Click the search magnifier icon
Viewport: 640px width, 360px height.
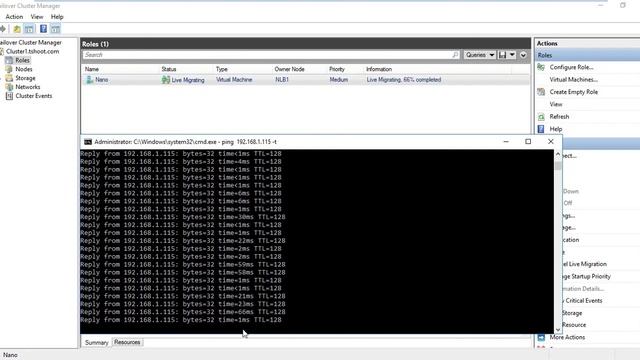456,55
